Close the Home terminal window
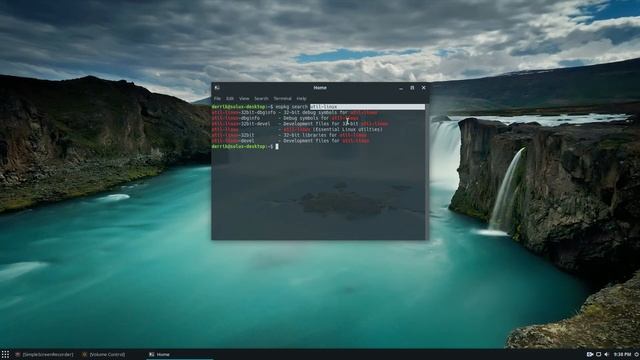The width and height of the screenshot is (640, 360). pyautogui.click(x=424, y=88)
